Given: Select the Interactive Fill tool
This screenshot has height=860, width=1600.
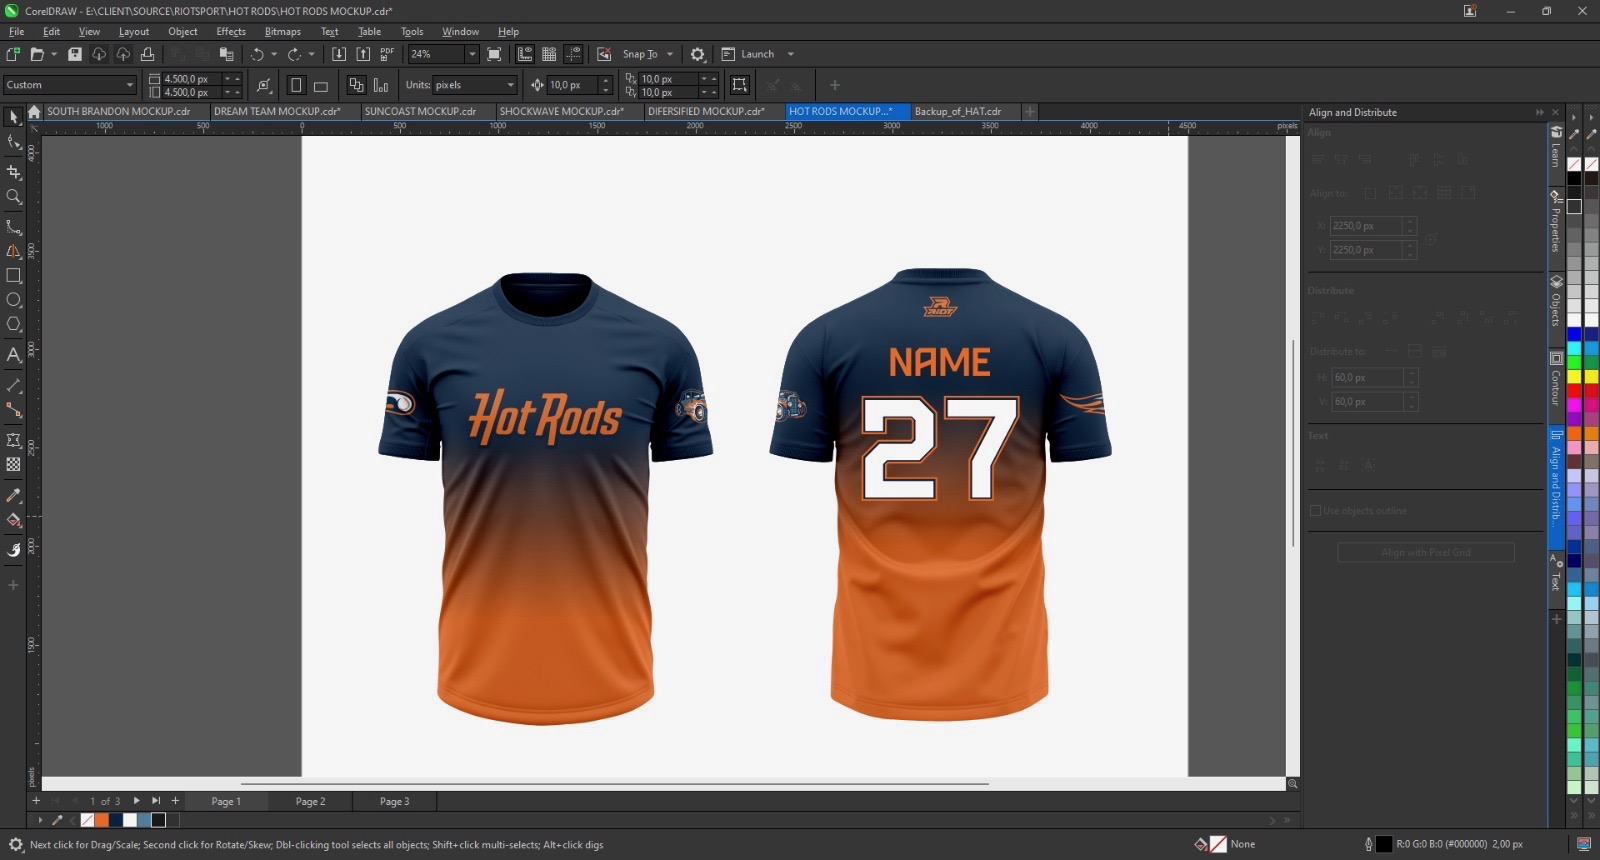Looking at the screenshot, I should (x=14, y=520).
